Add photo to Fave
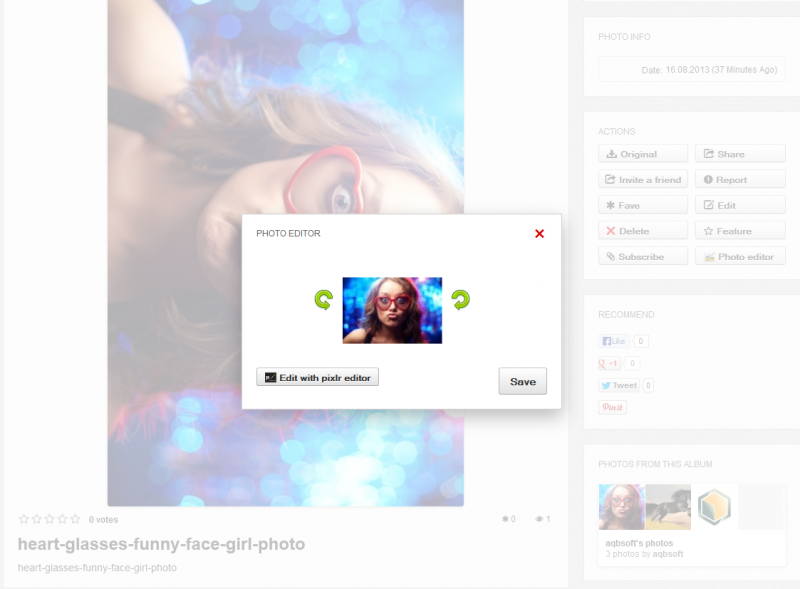800x589 pixels. point(643,205)
